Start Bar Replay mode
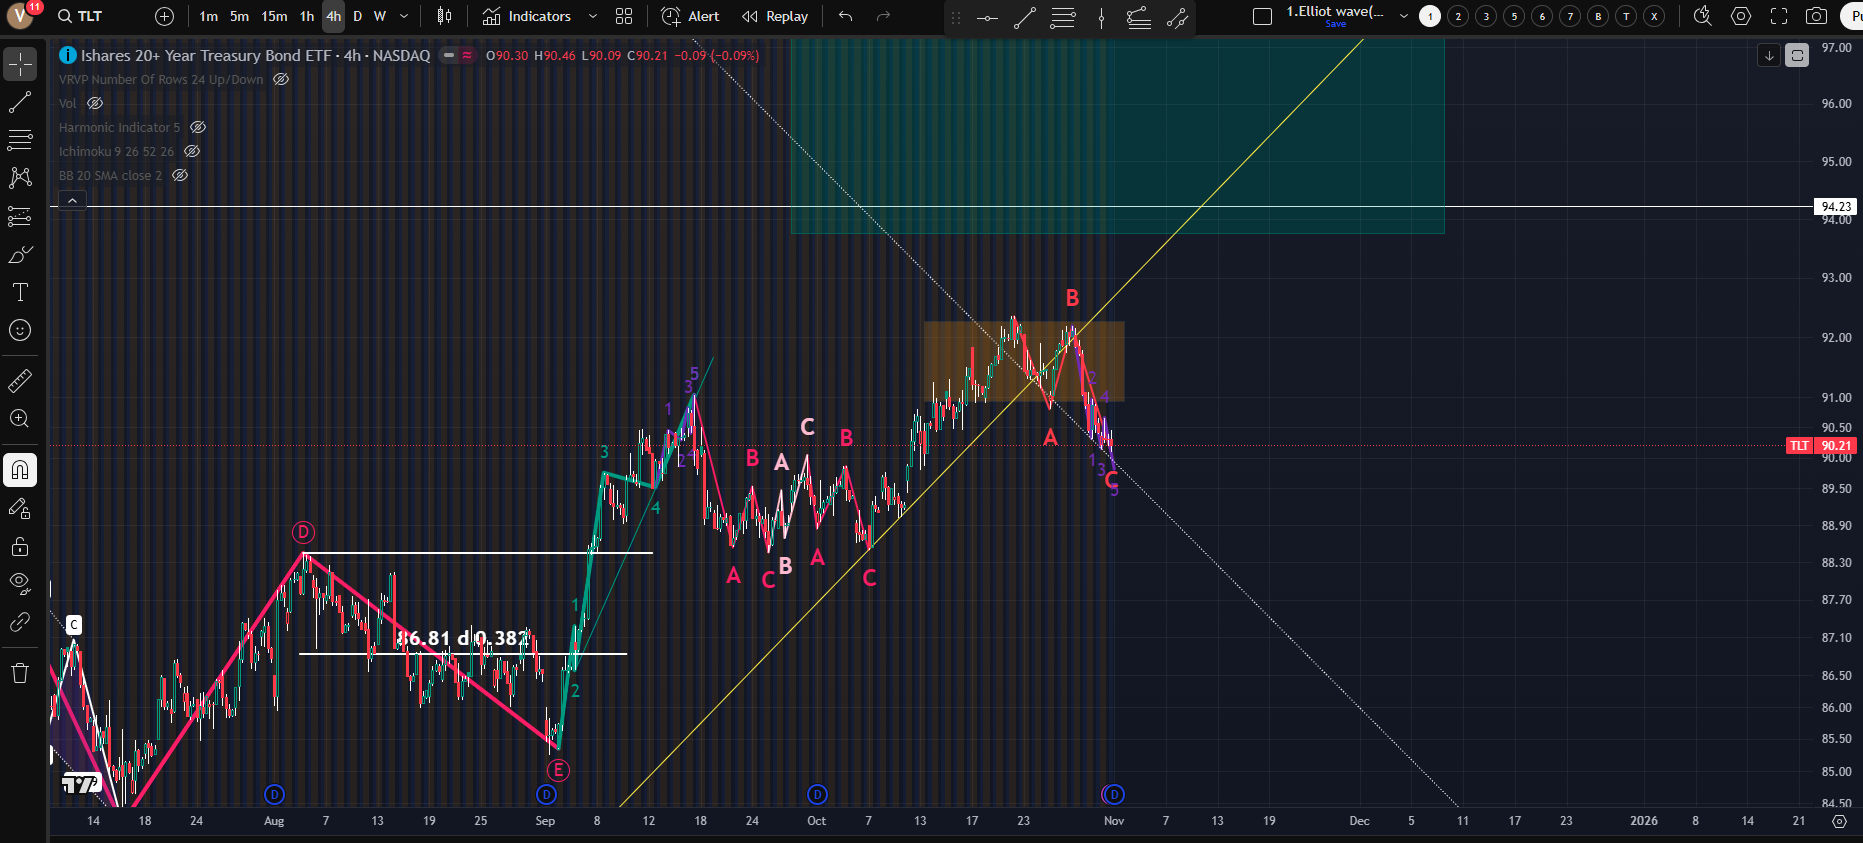Image resolution: width=1863 pixels, height=843 pixels. 775,16
